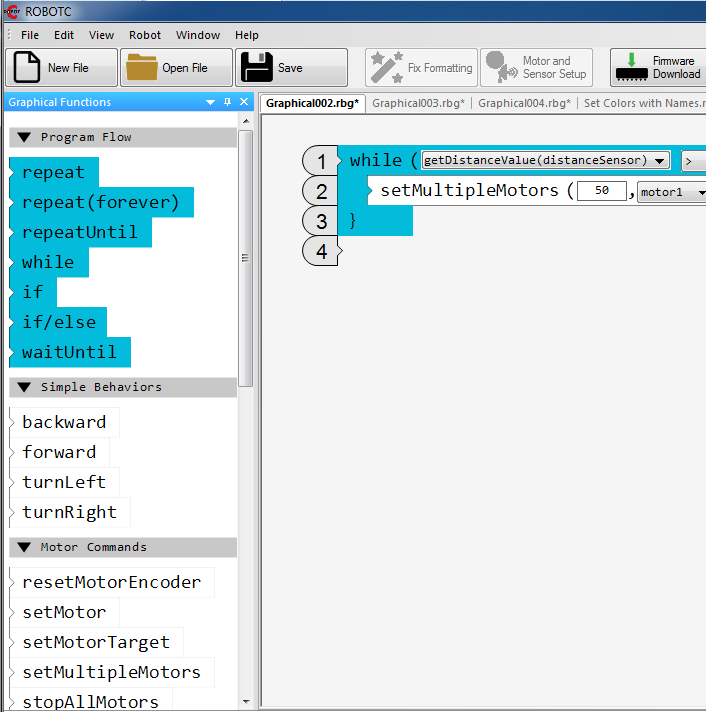Select the setMotorTarget block

(x=96, y=642)
